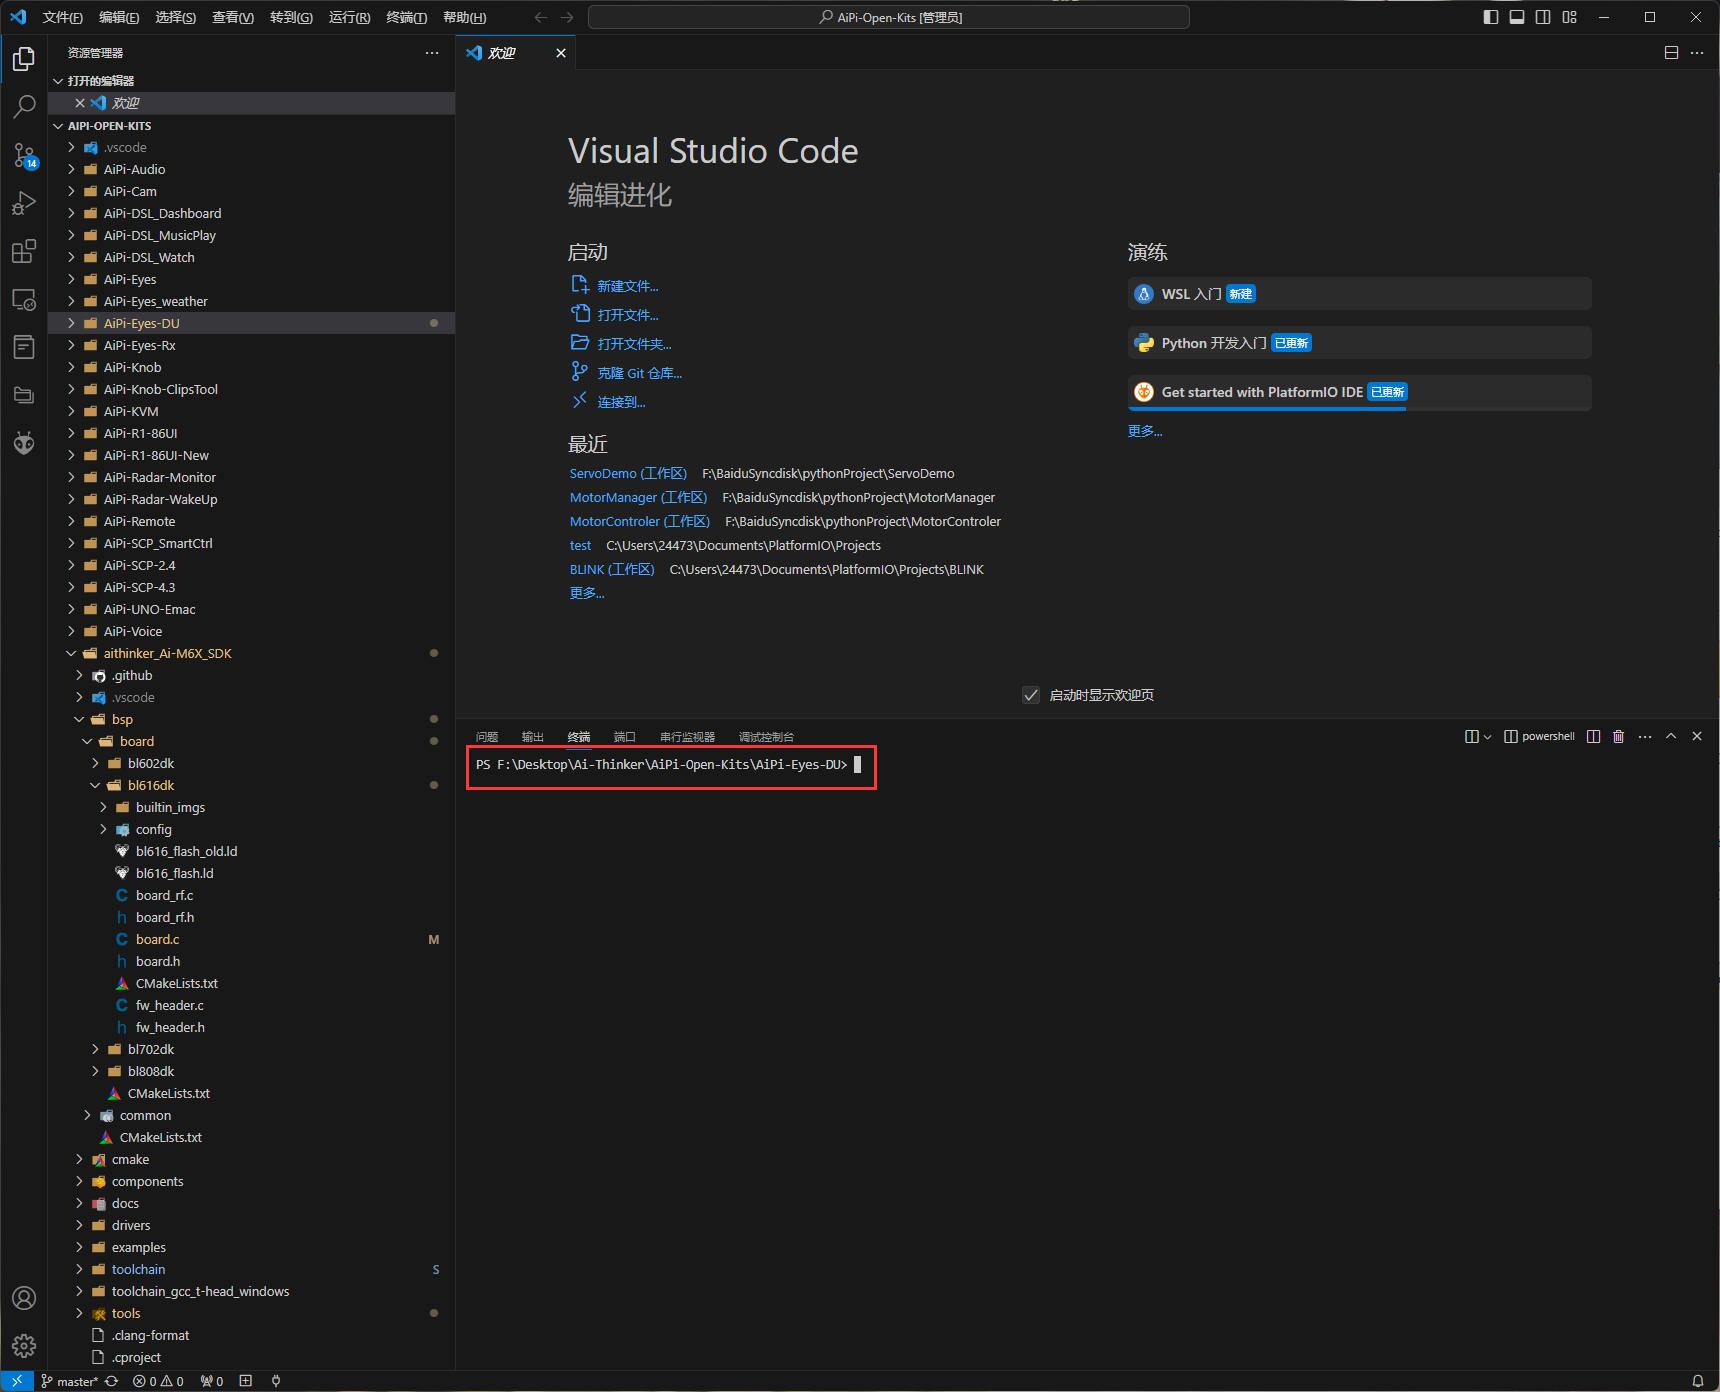Open Remote Explorer icon in activity bar
Viewport: 1720px width, 1392px height.
coord(24,299)
